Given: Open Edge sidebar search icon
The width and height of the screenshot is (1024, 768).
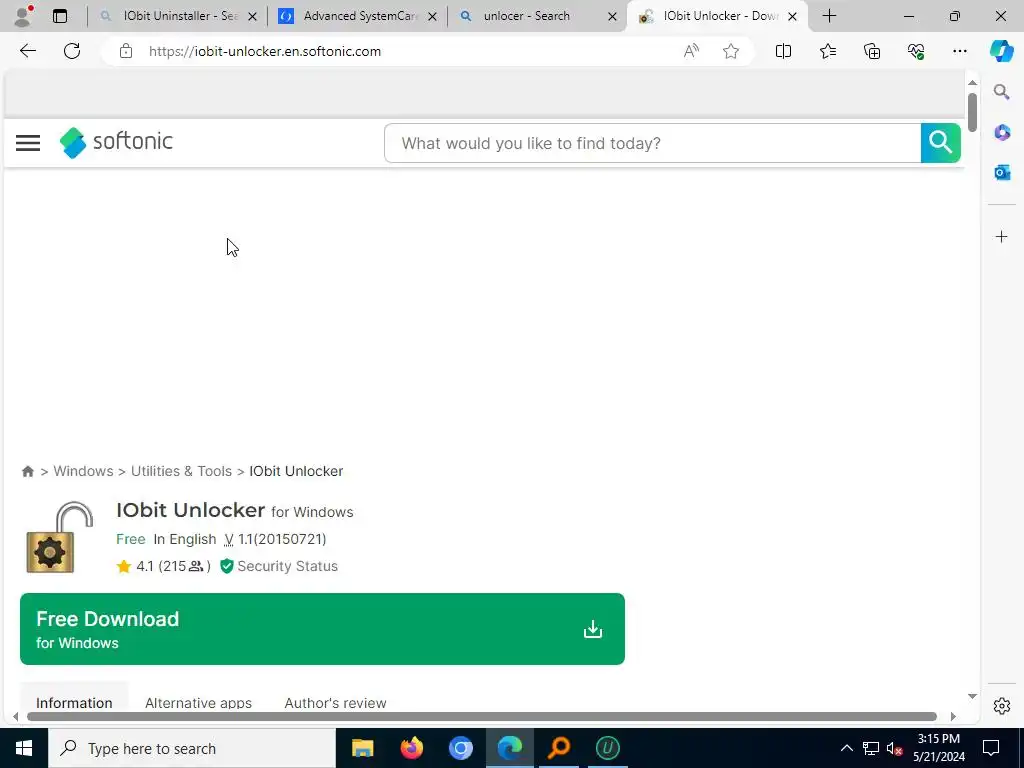Looking at the screenshot, I should [x=1002, y=92].
